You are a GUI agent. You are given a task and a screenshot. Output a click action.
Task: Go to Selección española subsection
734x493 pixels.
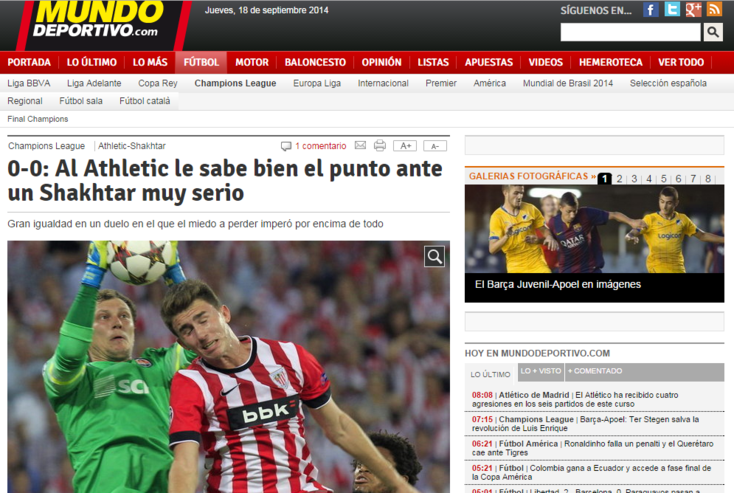click(668, 83)
